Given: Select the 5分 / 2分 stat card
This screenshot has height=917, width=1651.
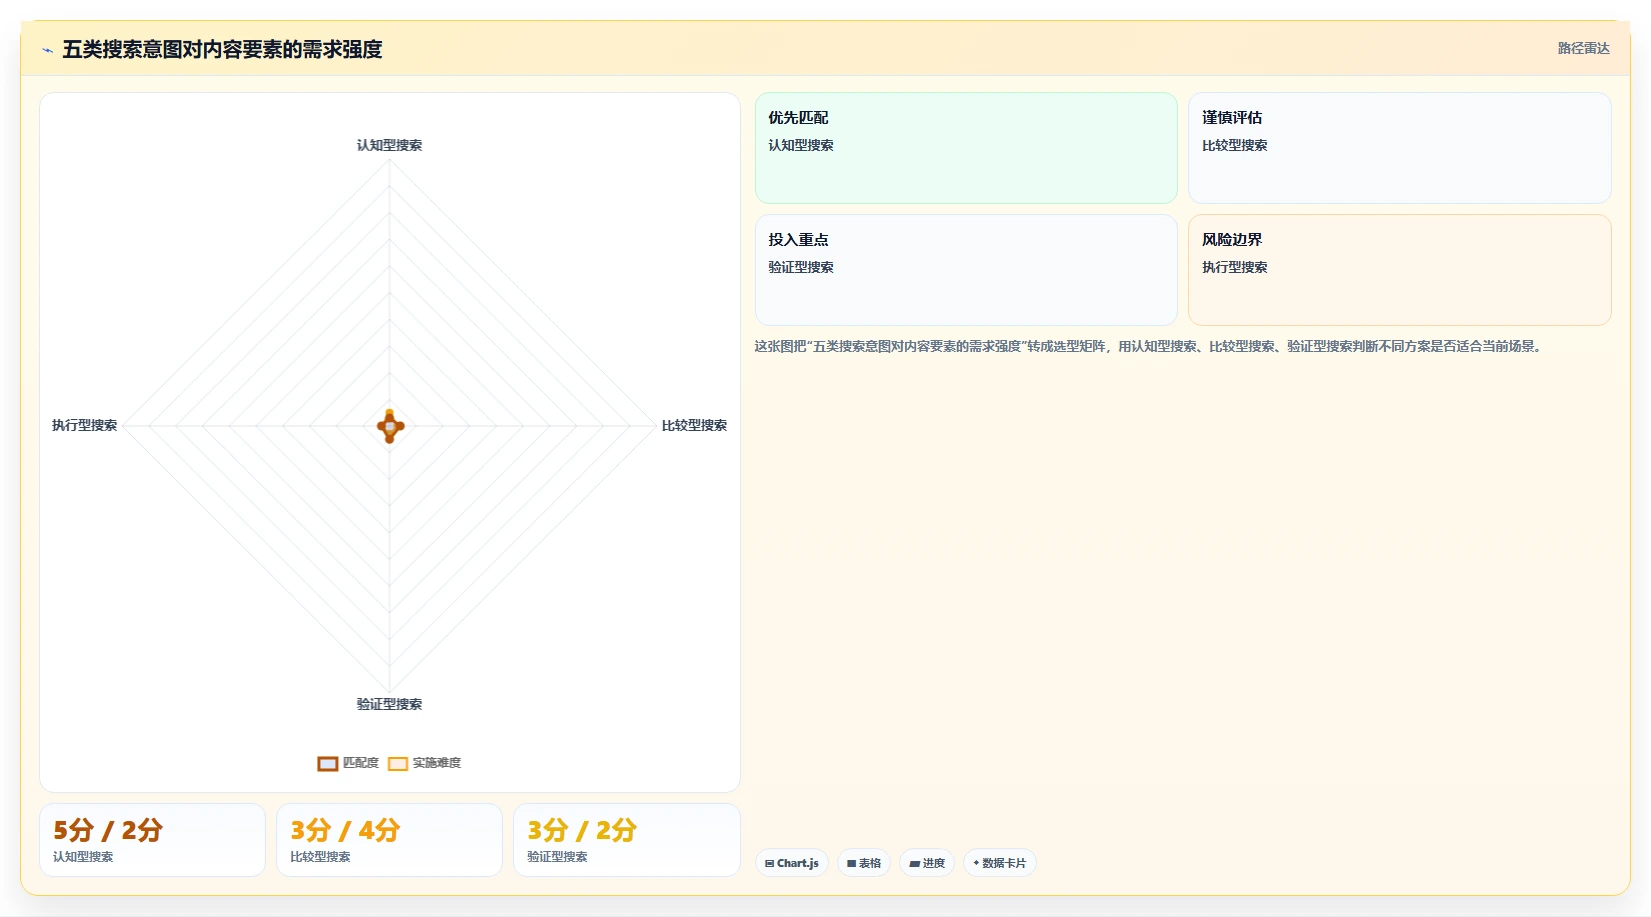Looking at the screenshot, I should 152,840.
